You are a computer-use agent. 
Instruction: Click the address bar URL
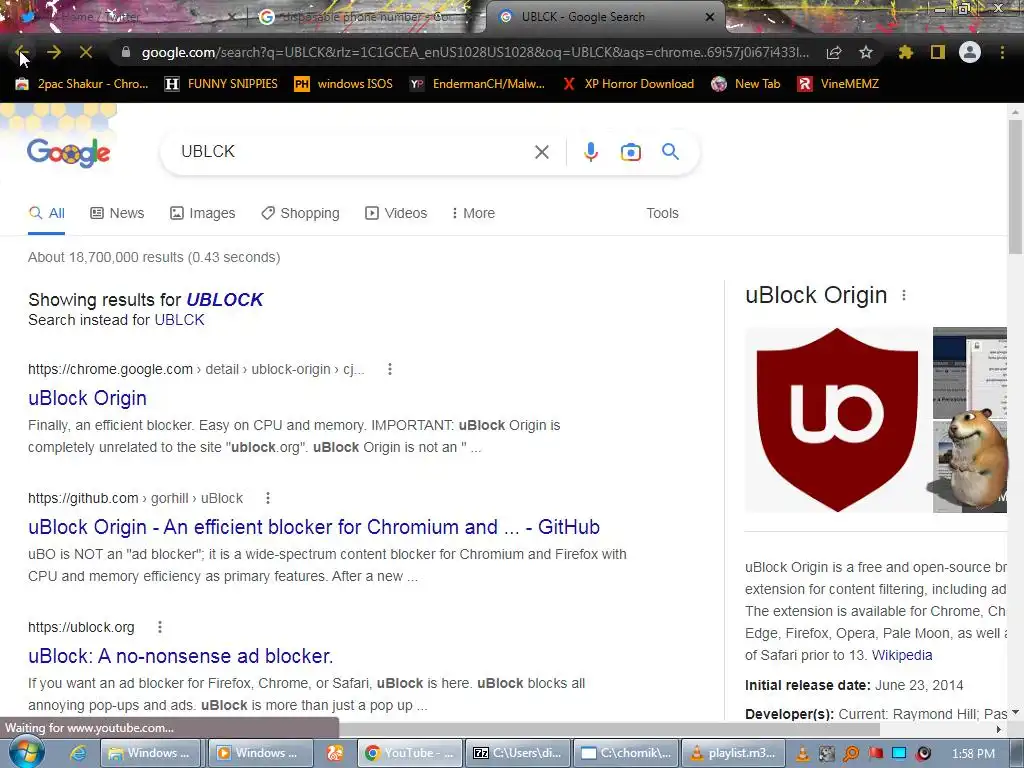[x=475, y=52]
